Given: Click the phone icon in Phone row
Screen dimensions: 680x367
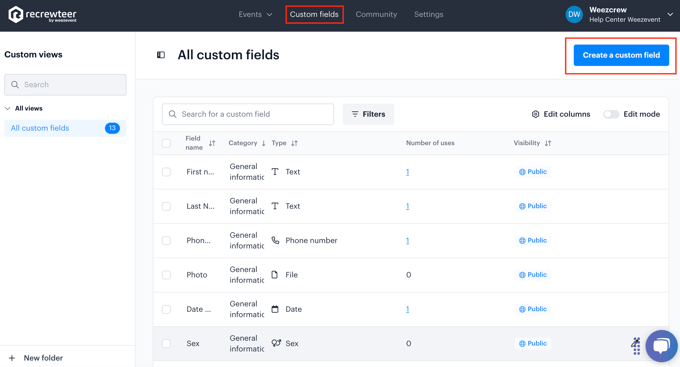Looking at the screenshot, I should click(275, 240).
